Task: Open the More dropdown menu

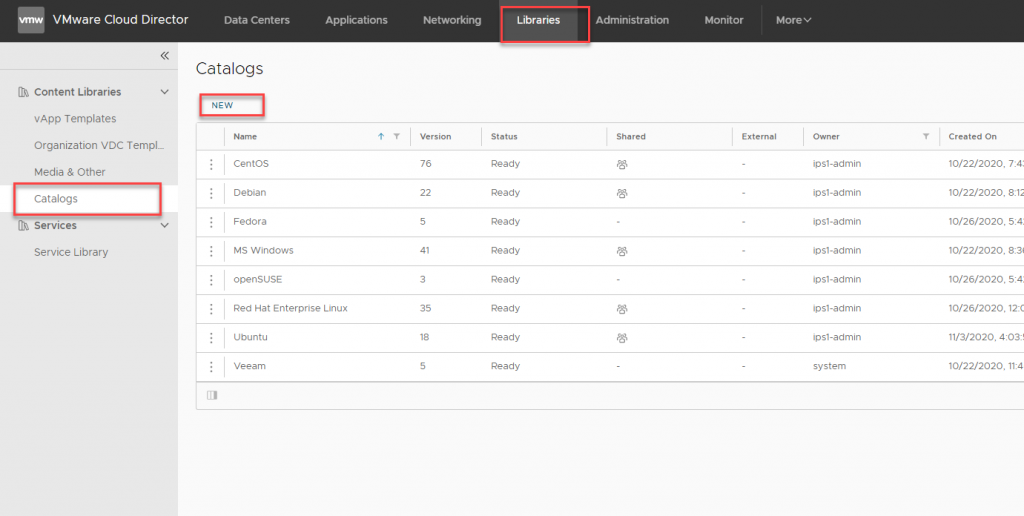Action: point(793,20)
